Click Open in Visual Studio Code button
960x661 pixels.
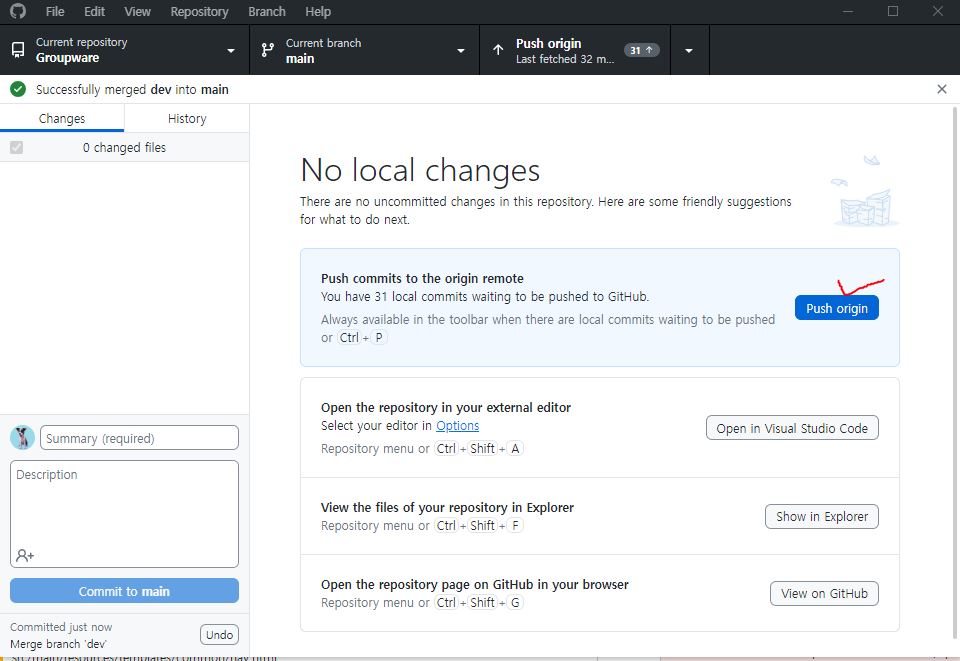pyautogui.click(x=792, y=428)
